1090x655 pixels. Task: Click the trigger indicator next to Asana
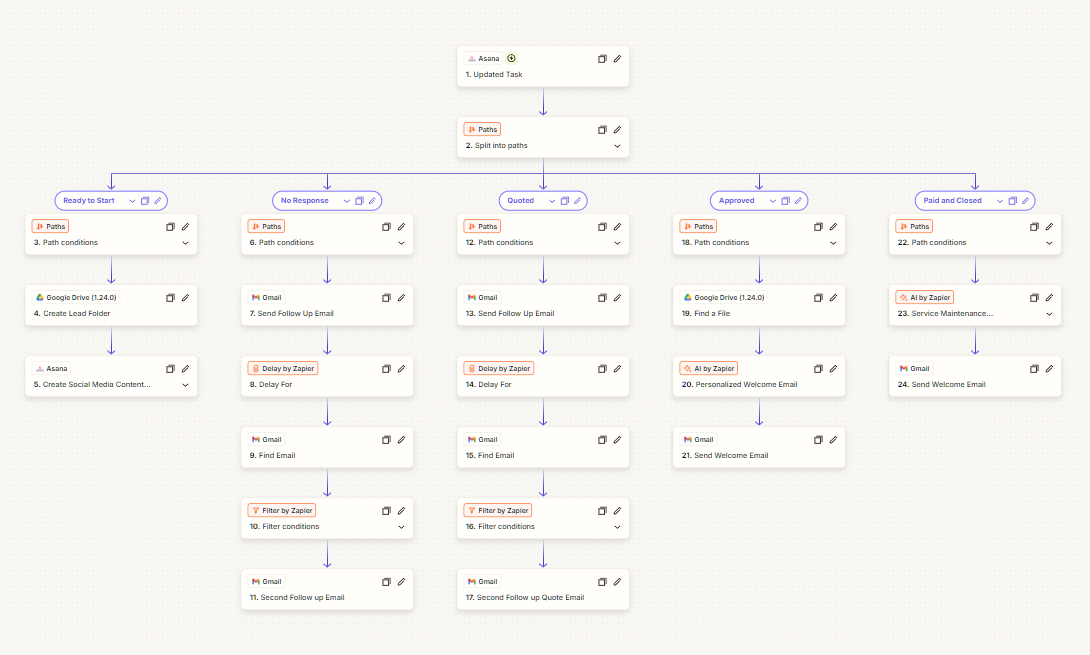pyautogui.click(x=512, y=58)
